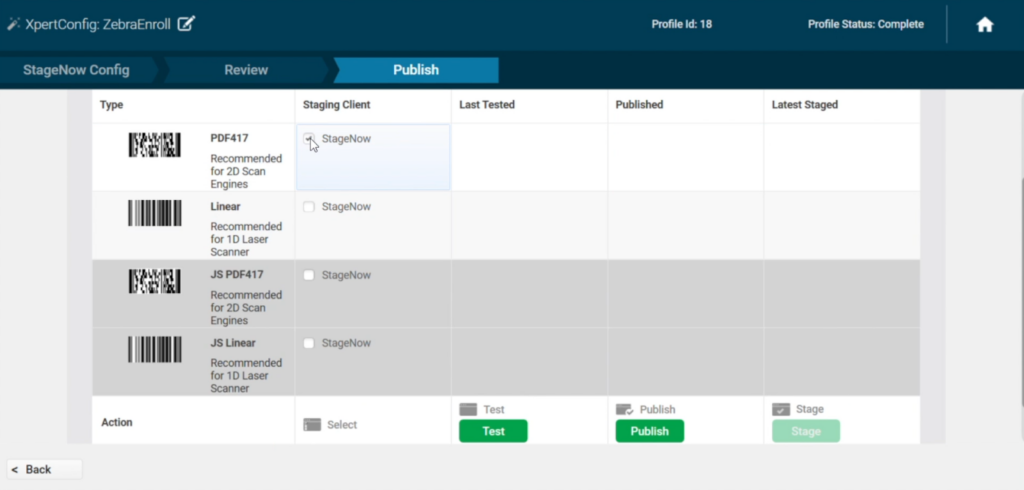Click the disabled Stage button

click(x=806, y=431)
